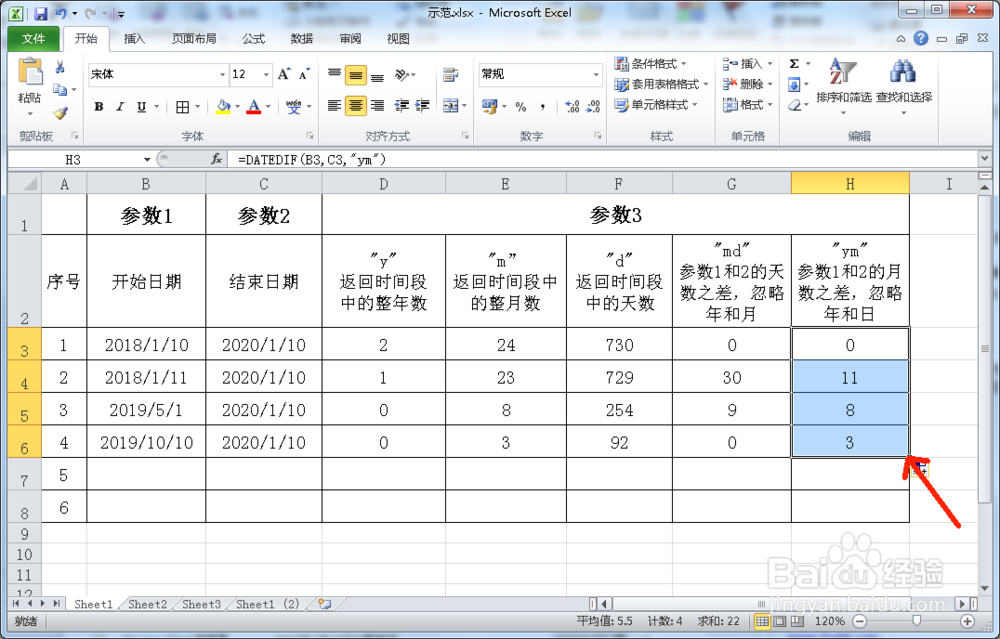The image size is (1000, 639).
Task: Click the AutoSum (Σ) icon
Action: point(792,62)
